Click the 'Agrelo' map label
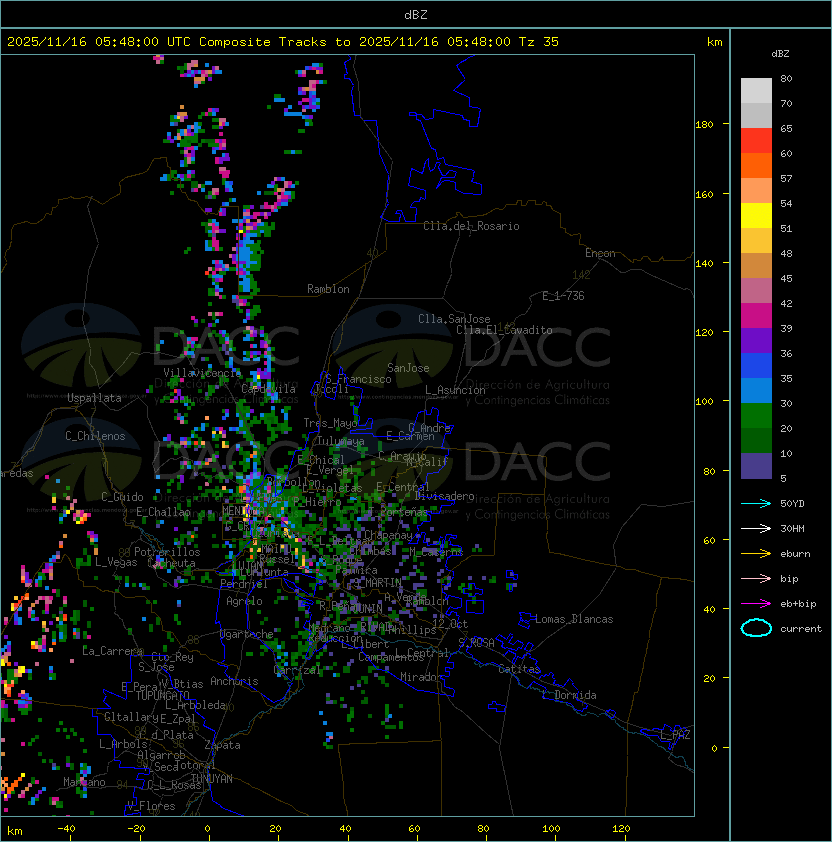The image size is (832, 842). [x=244, y=601]
